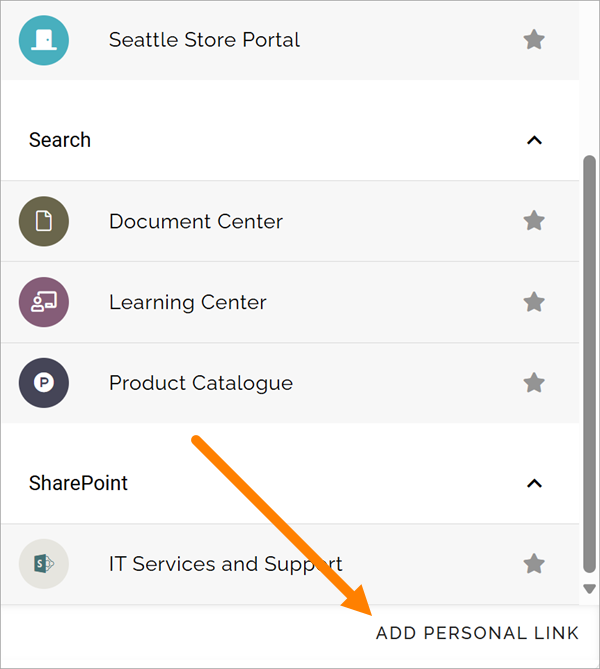600x669 pixels.
Task: Toggle the star next to Document Center
Action: click(x=534, y=221)
